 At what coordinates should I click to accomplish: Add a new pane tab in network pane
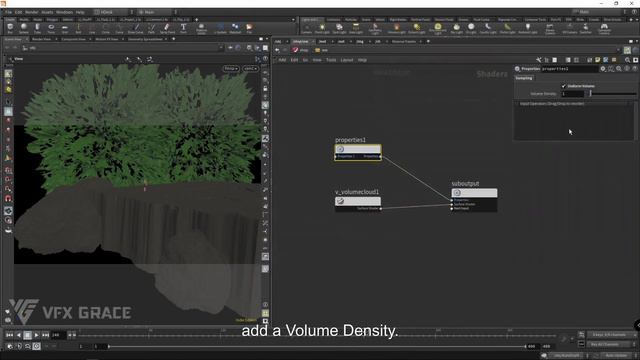(x=428, y=41)
